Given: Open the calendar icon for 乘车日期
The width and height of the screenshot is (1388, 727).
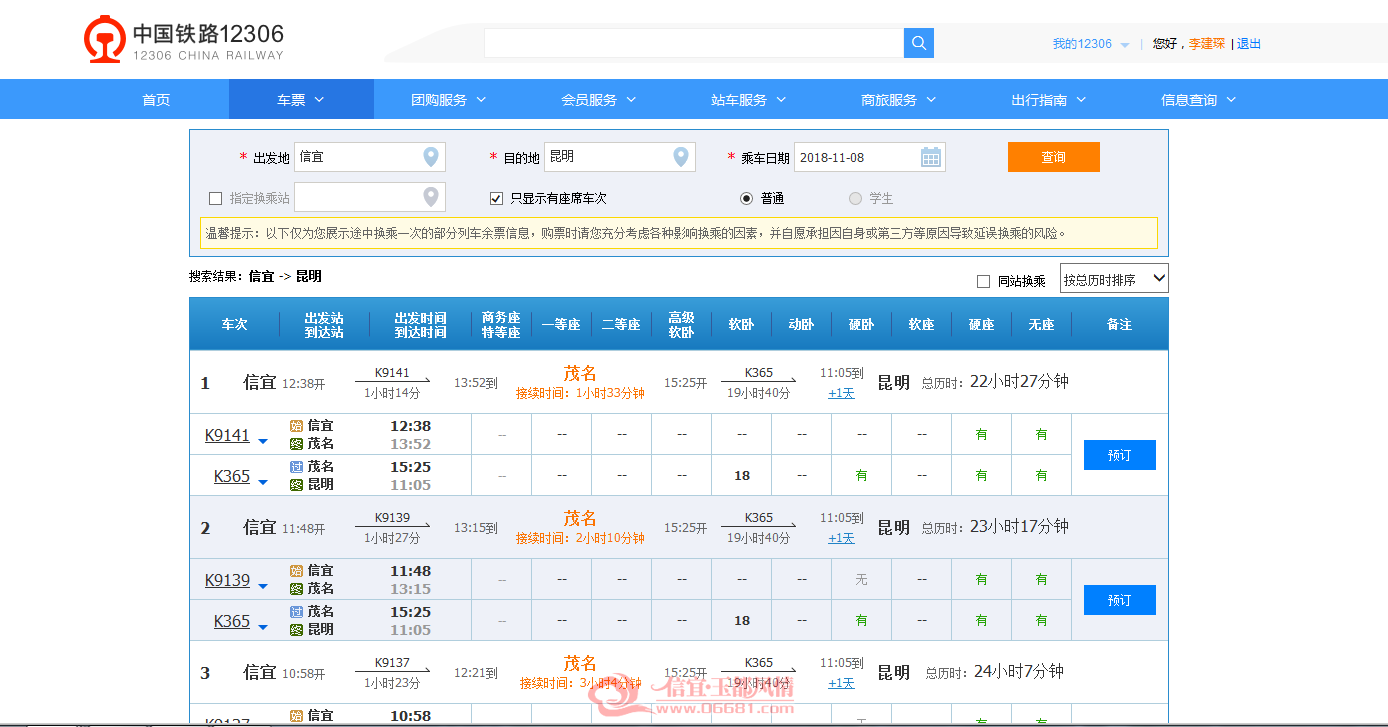Looking at the screenshot, I should coord(931,157).
